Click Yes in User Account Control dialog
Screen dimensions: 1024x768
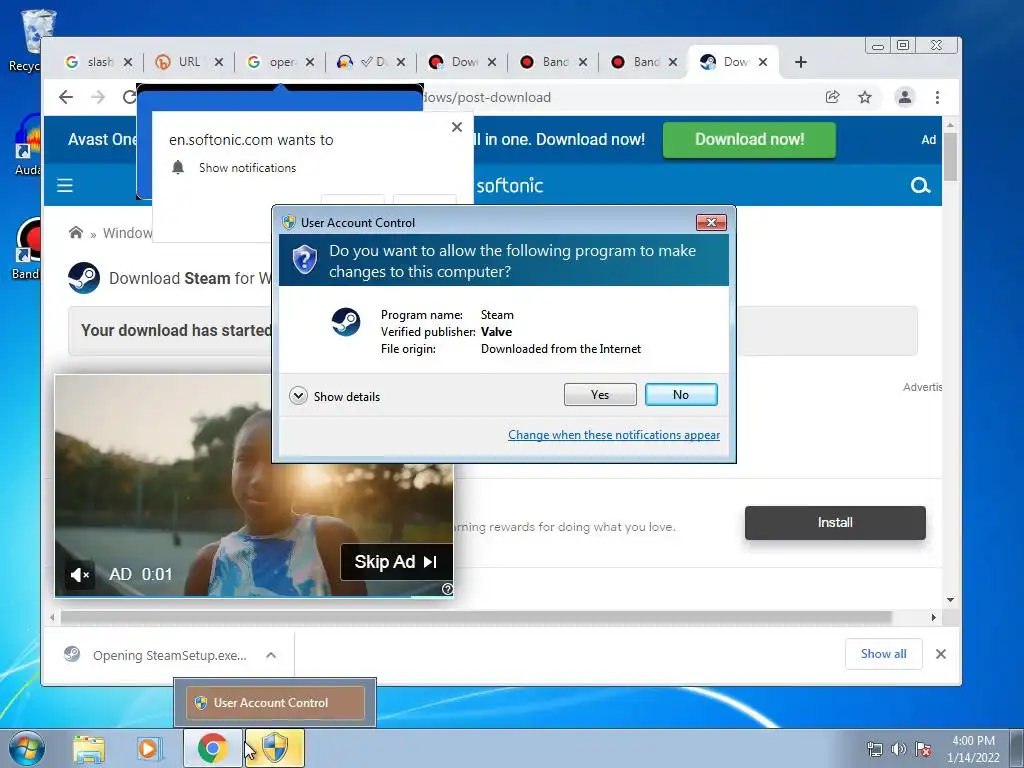[x=600, y=394]
